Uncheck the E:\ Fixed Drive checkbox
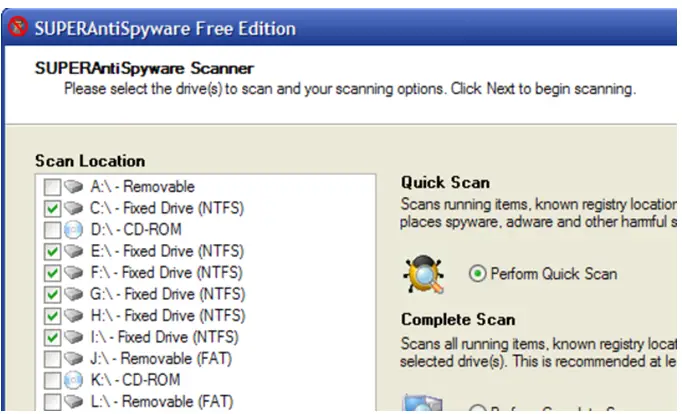The height and width of the screenshot is (414, 682). click(52, 251)
